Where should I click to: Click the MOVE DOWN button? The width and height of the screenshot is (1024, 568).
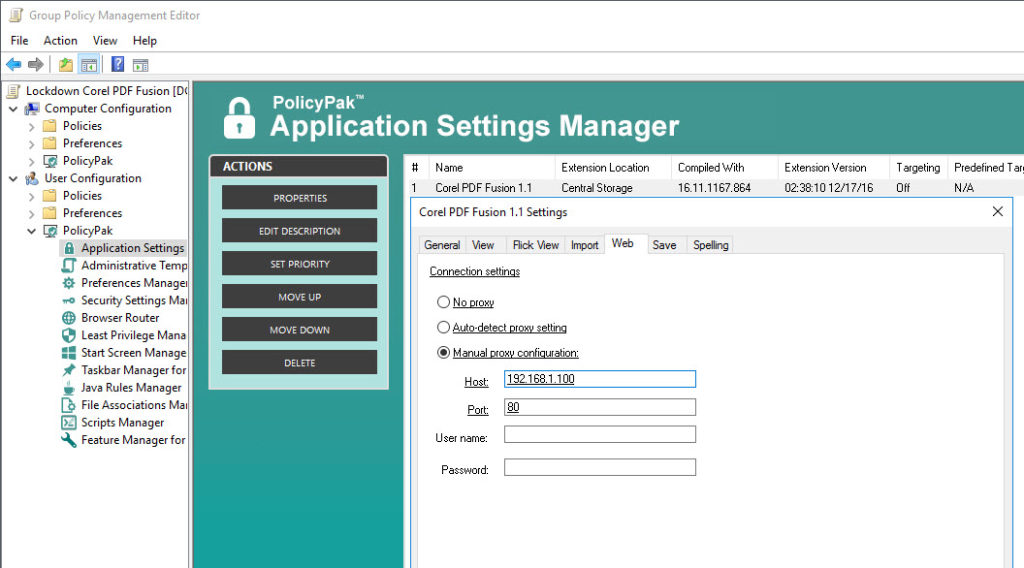click(300, 330)
